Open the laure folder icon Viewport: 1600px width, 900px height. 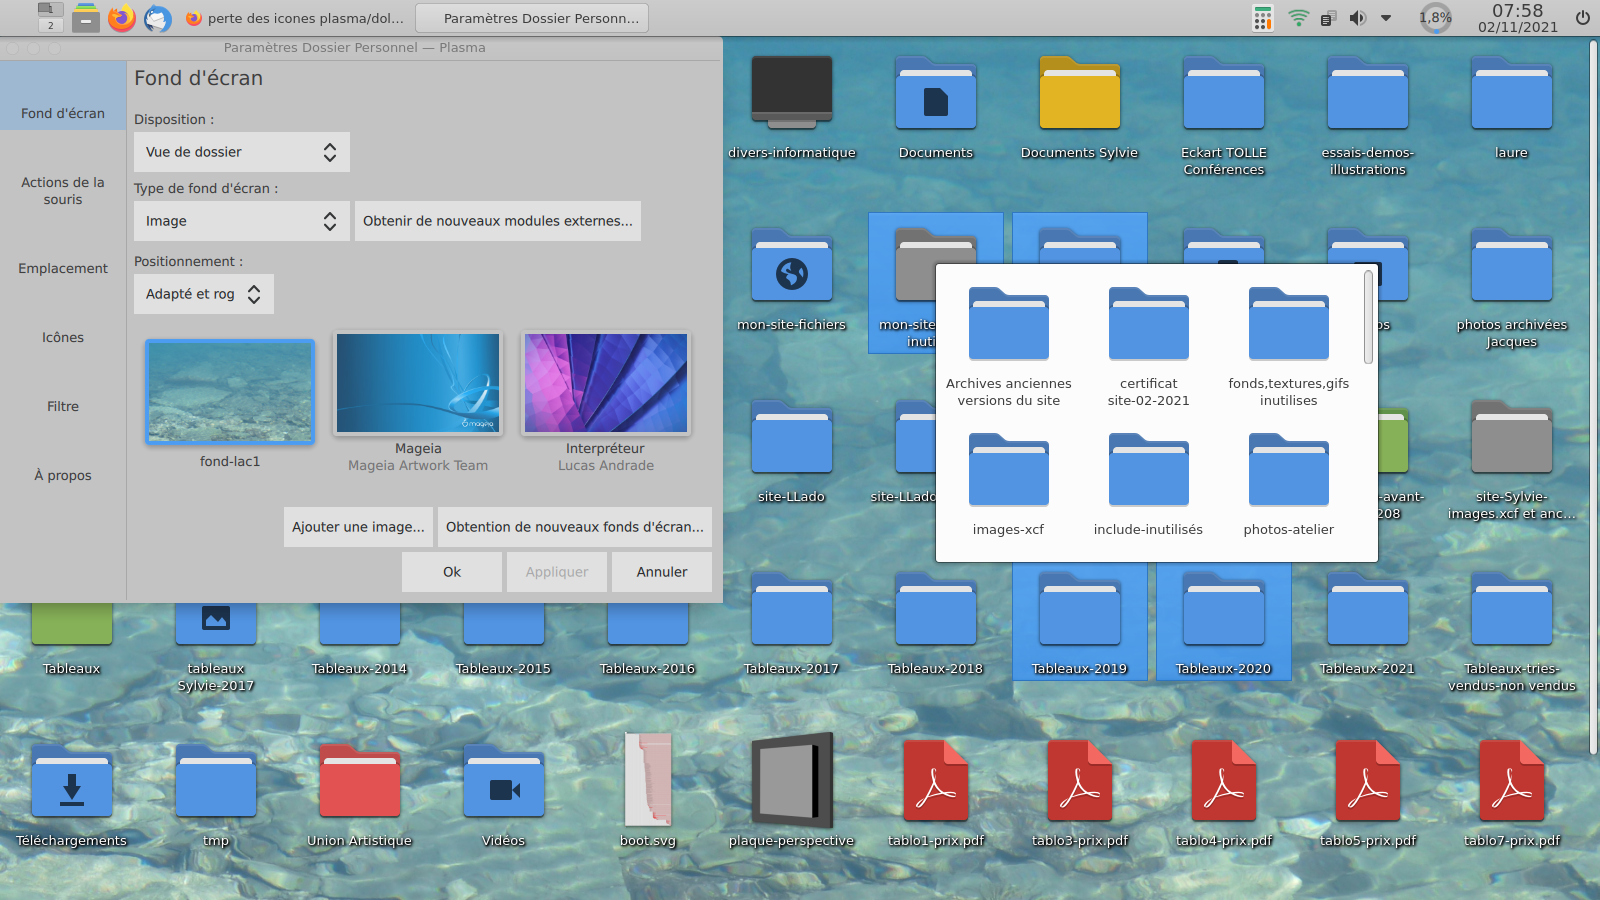(x=1512, y=93)
